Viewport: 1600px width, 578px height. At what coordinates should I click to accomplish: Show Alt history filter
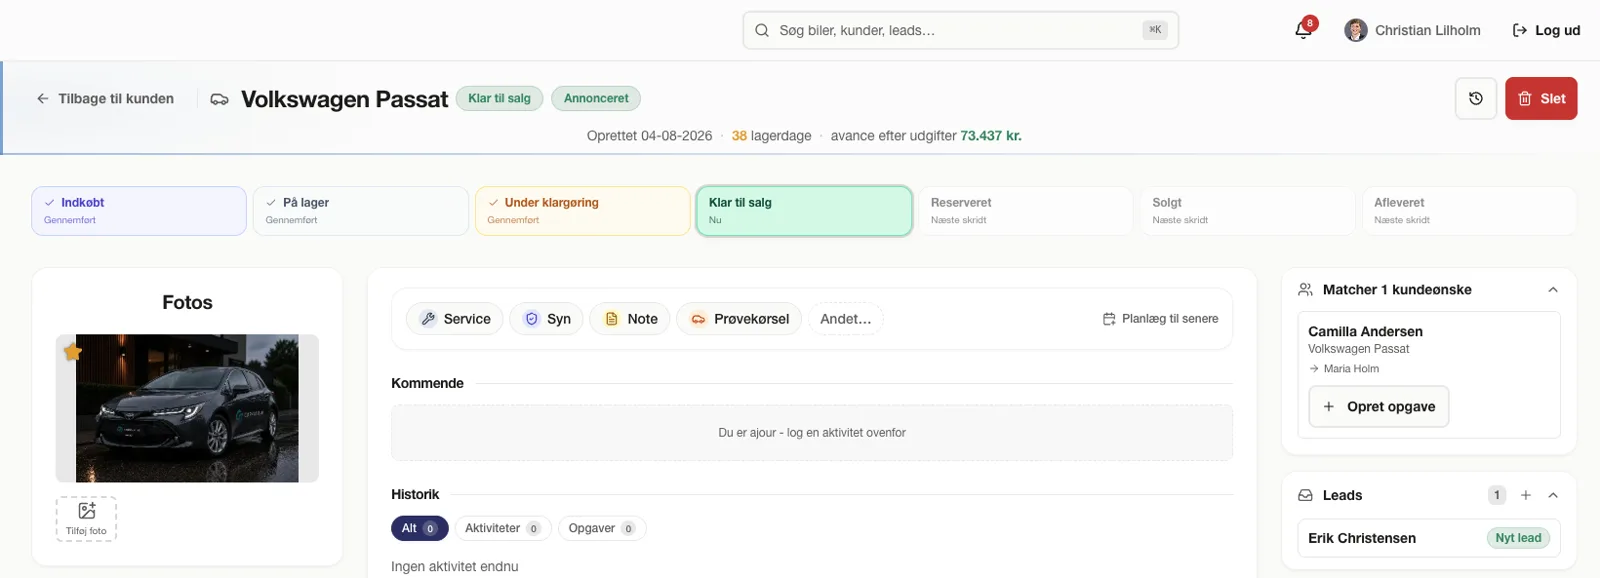(x=420, y=528)
